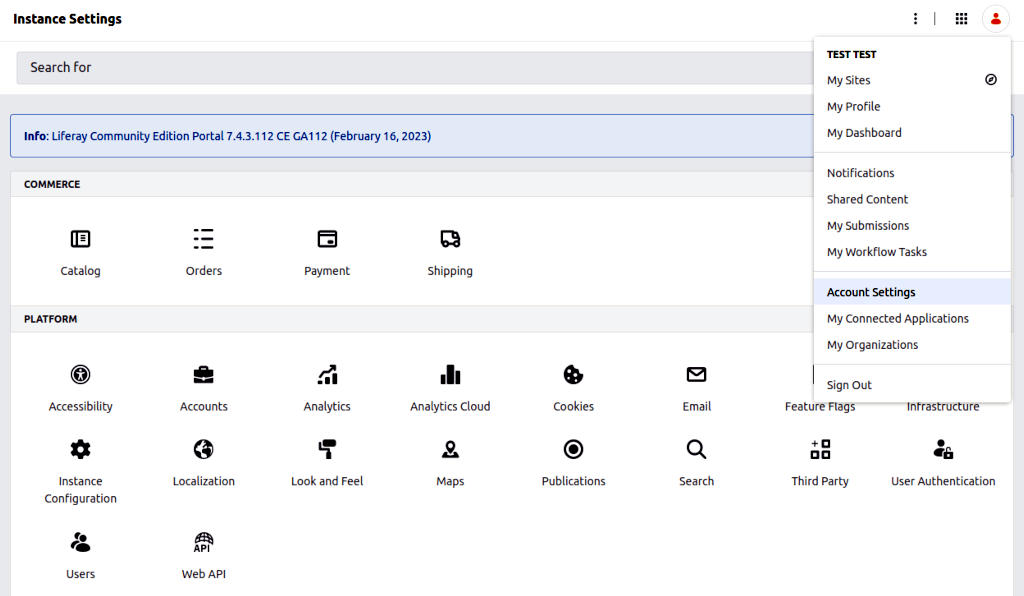This screenshot has height=596, width=1024.
Task: Open the Accessibility settings icon
Action: point(80,375)
